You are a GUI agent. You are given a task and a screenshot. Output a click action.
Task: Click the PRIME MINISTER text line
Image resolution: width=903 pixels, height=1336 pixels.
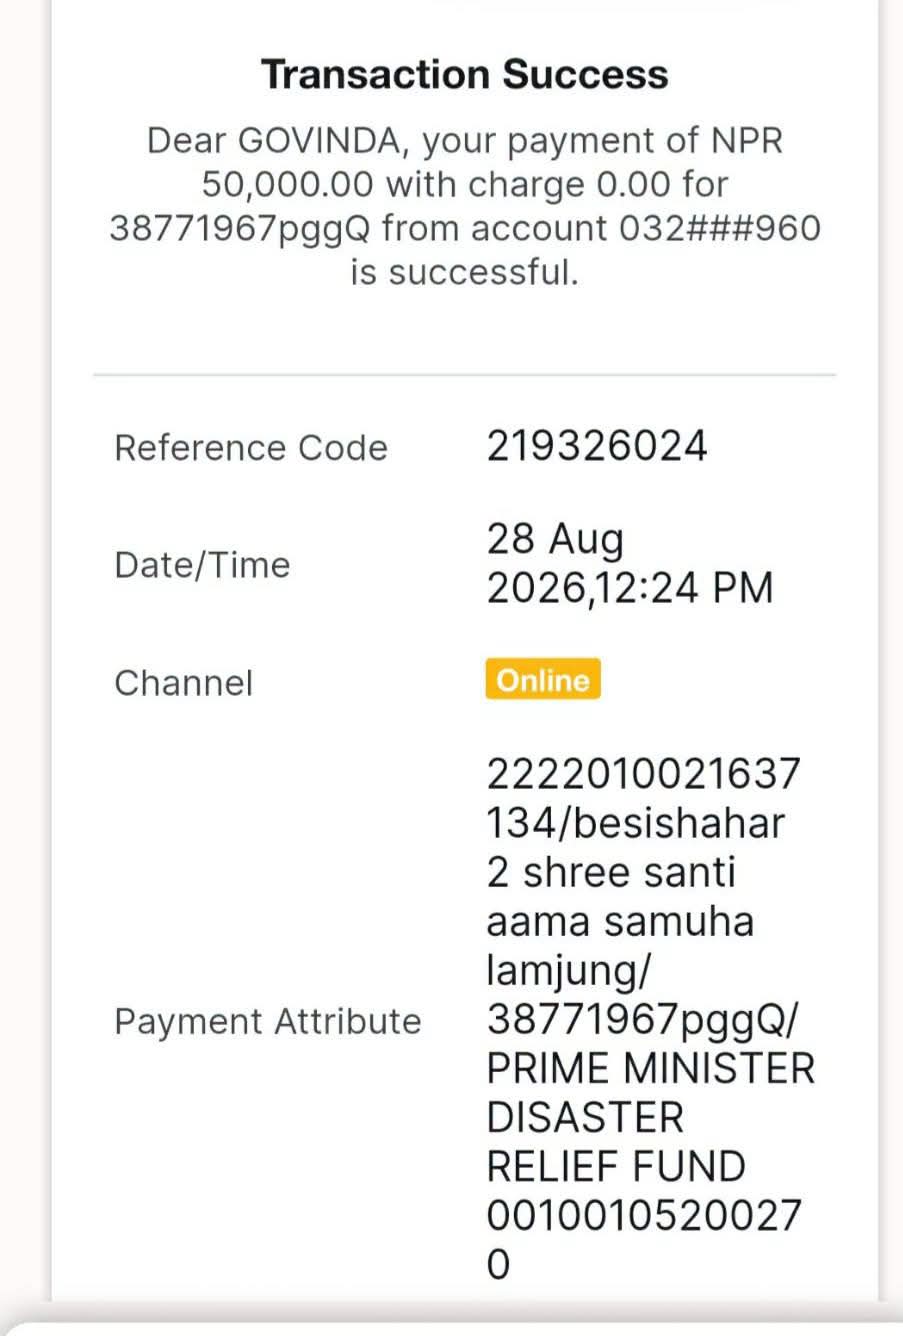click(x=651, y=1068)
